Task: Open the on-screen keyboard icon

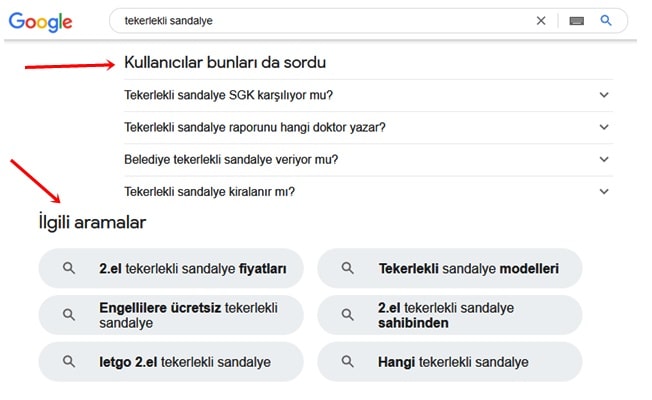Action: [576, 21]
